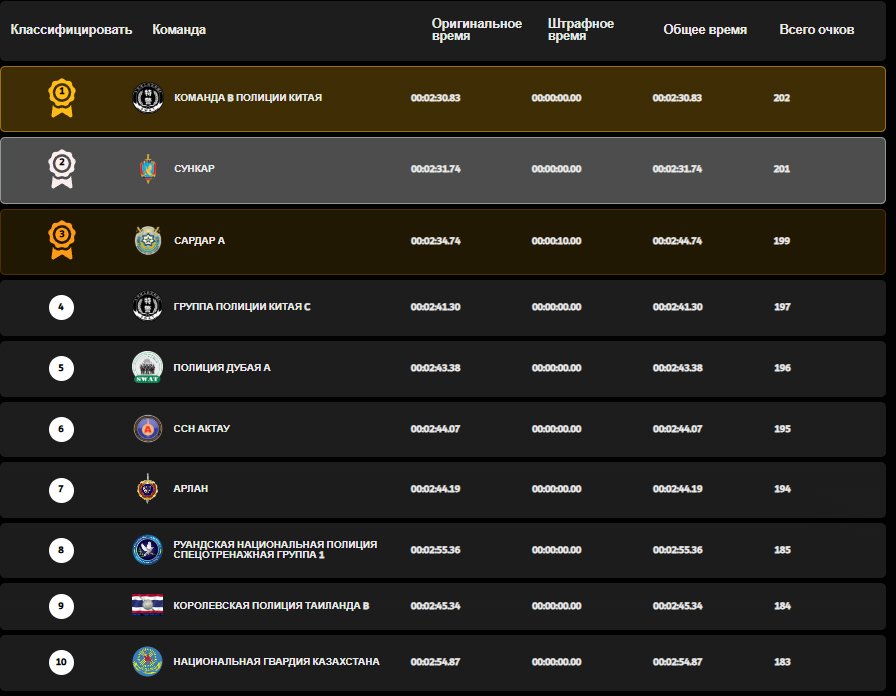Click the Thailand flag icon

[147, 605]
